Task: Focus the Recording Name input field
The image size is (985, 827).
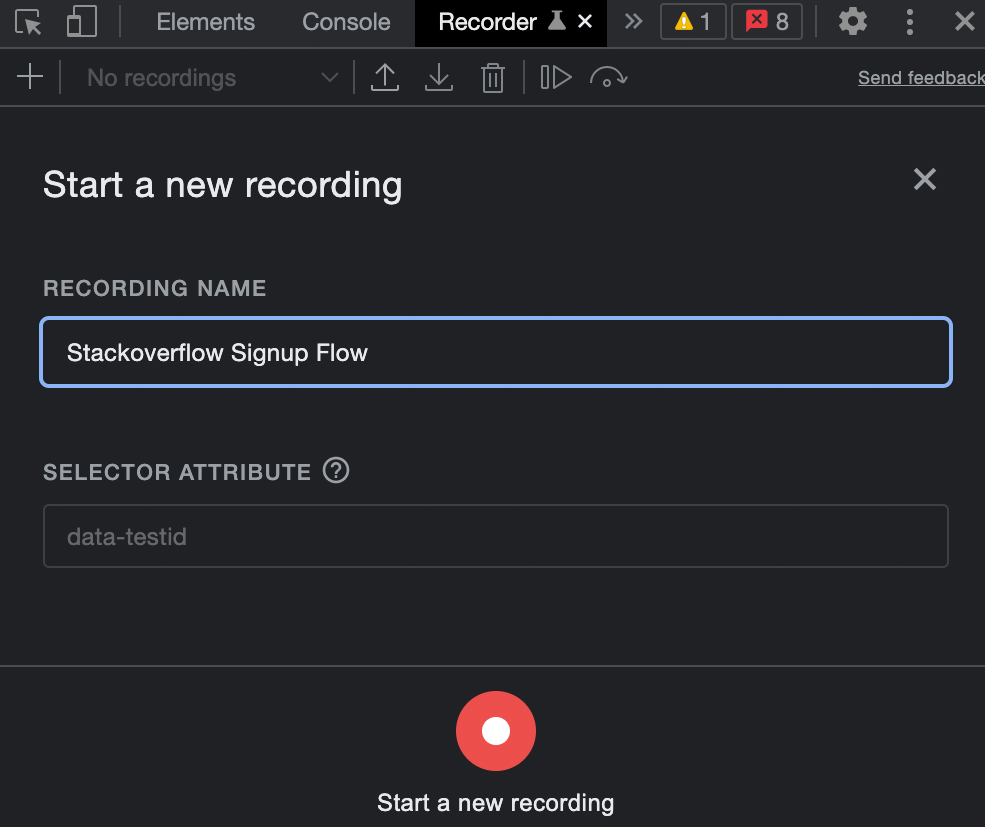Action: [x=496, y=352]
